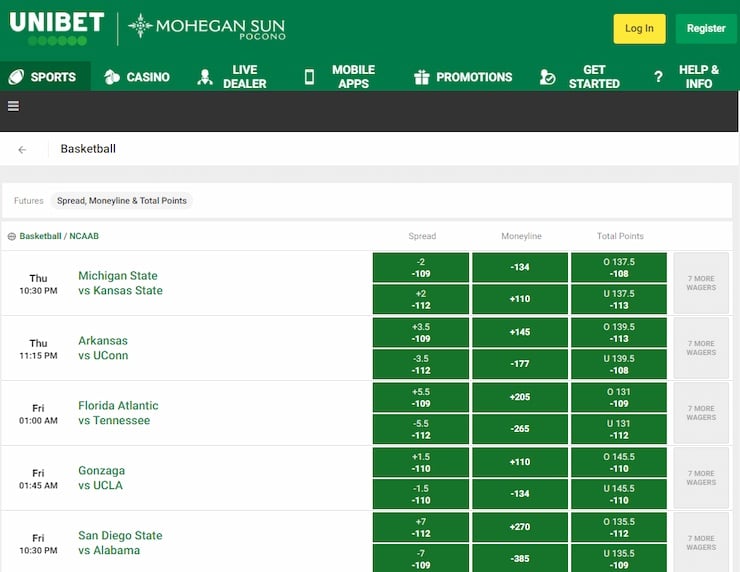Image resolution: width=740 pixels, height=572 pixels.
Task: Select Florida Atlantic moneyline +205
Action: pyautogui.click(x=520, y=397)
